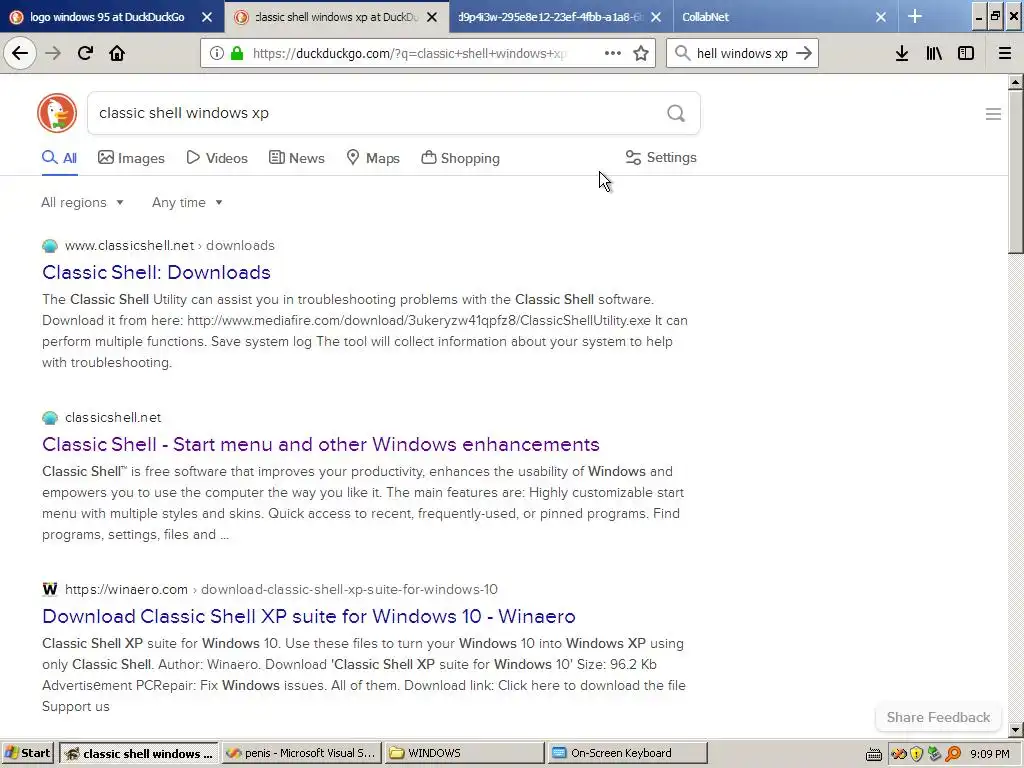The width and height of the screenshot is (1024, 768).
Task: Submit the toolbar search arrow
Action: (804, 53)
